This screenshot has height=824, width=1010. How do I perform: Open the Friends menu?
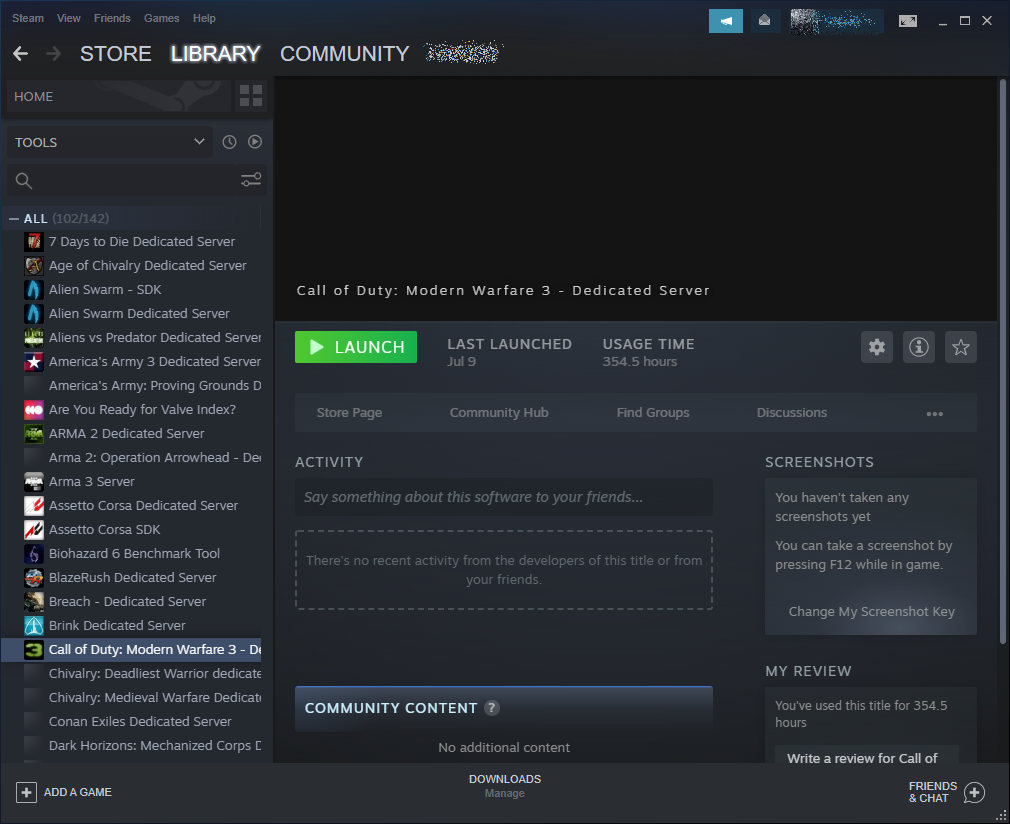click(x=112, y=18)
